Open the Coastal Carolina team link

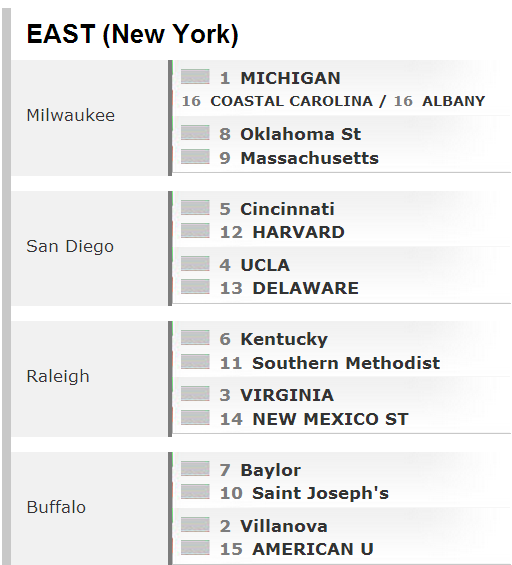click(291, 101)
